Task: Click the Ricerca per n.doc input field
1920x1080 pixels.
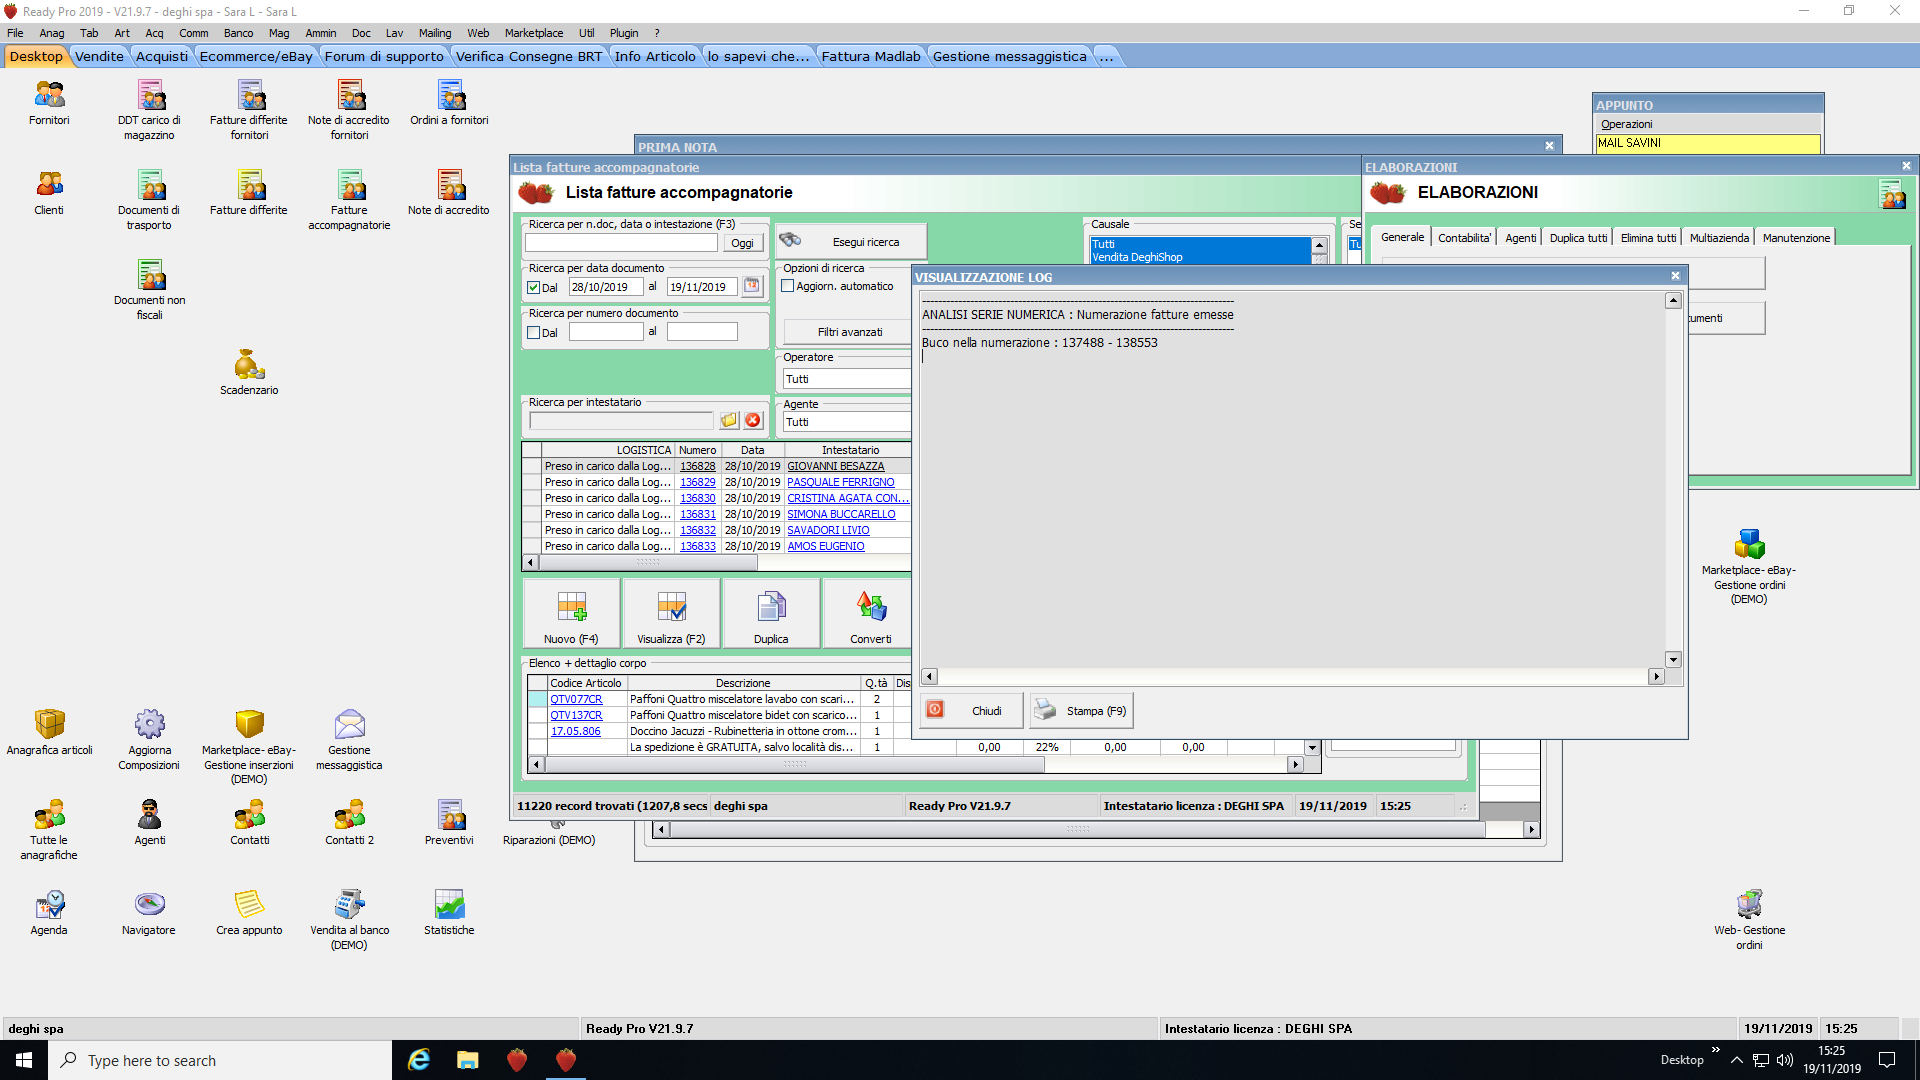Action: tap(621, 242)
